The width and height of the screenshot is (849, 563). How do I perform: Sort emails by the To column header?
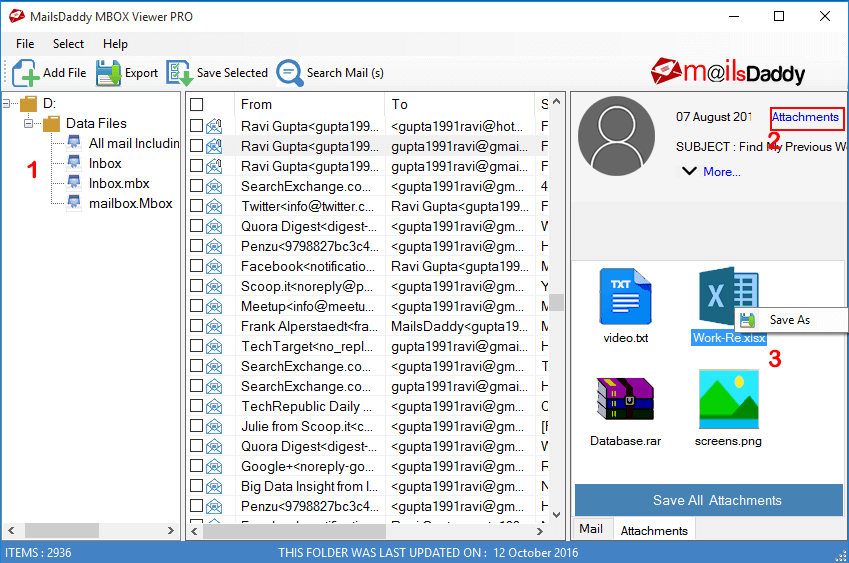tap(459, 104)
